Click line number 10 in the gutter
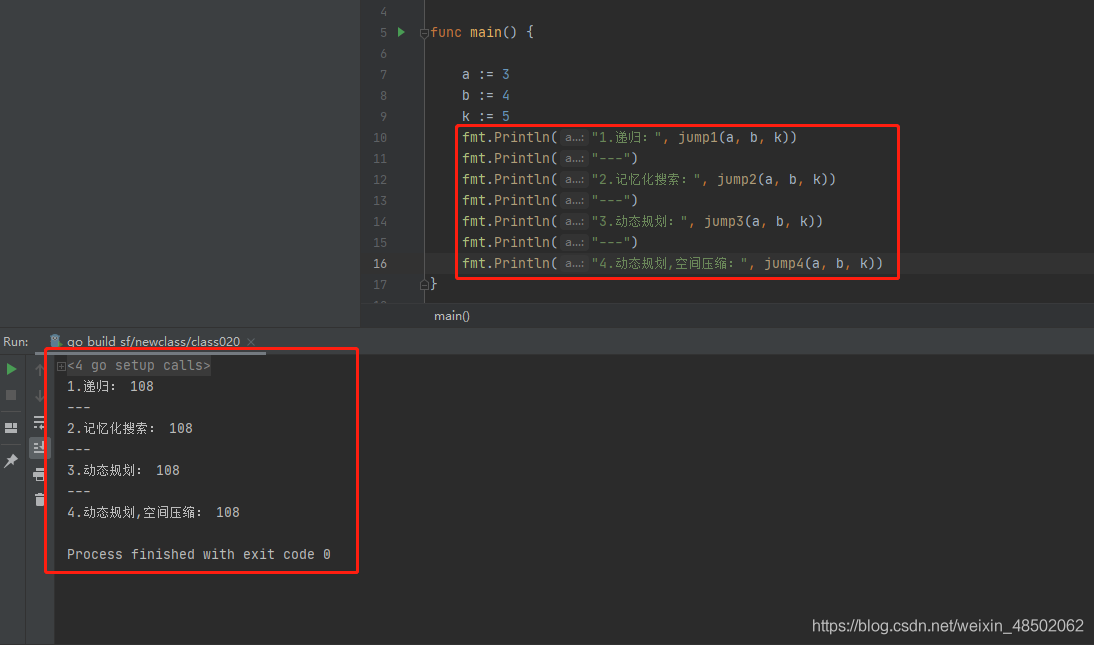1094x645 pixels. click(380, 138)
